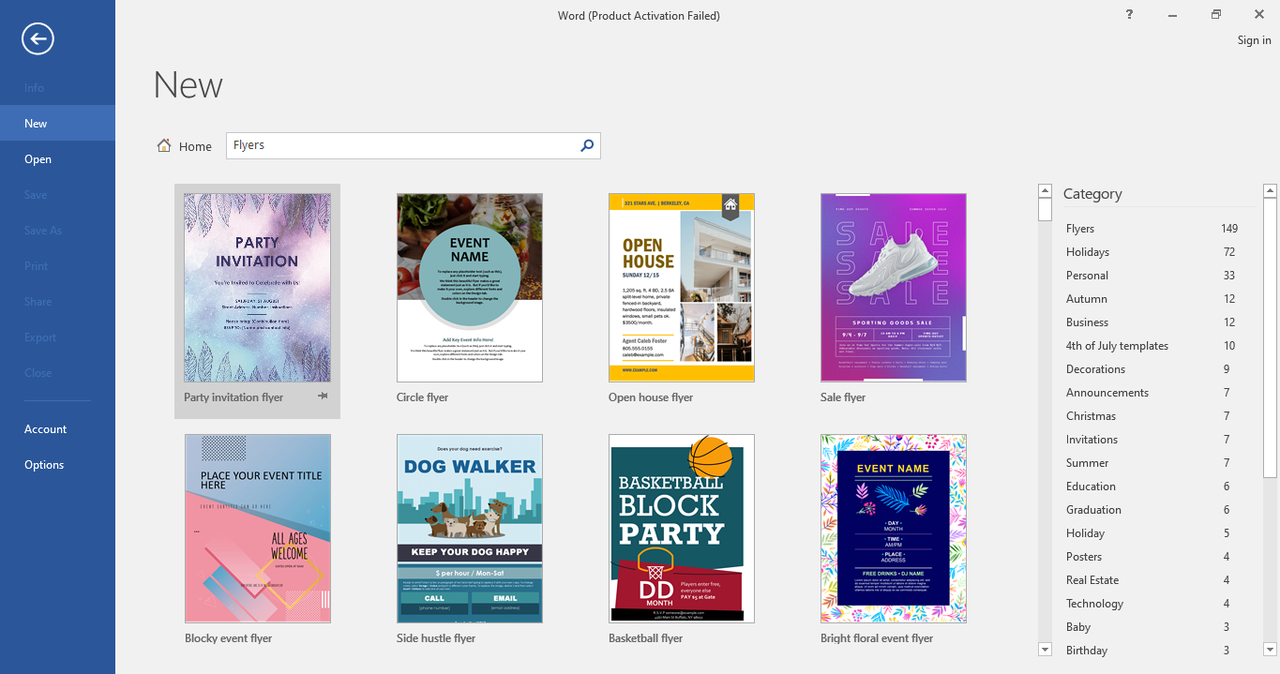1280x674 pixels.
Task: Click the Save menu item
Action: pyautogui.click(x=57, y=195)
